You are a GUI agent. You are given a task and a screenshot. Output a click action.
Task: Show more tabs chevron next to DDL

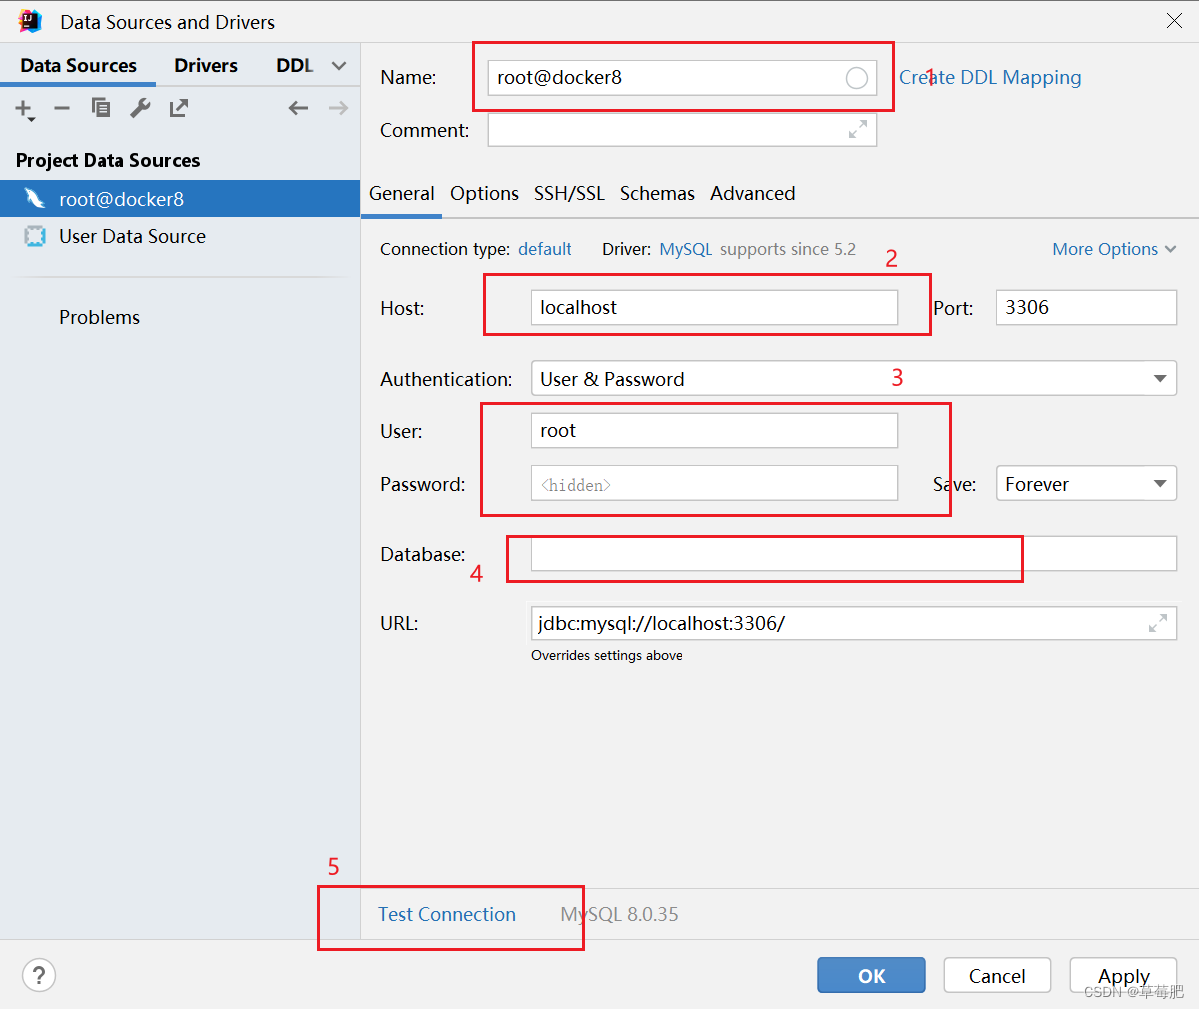tap(339, 66)
